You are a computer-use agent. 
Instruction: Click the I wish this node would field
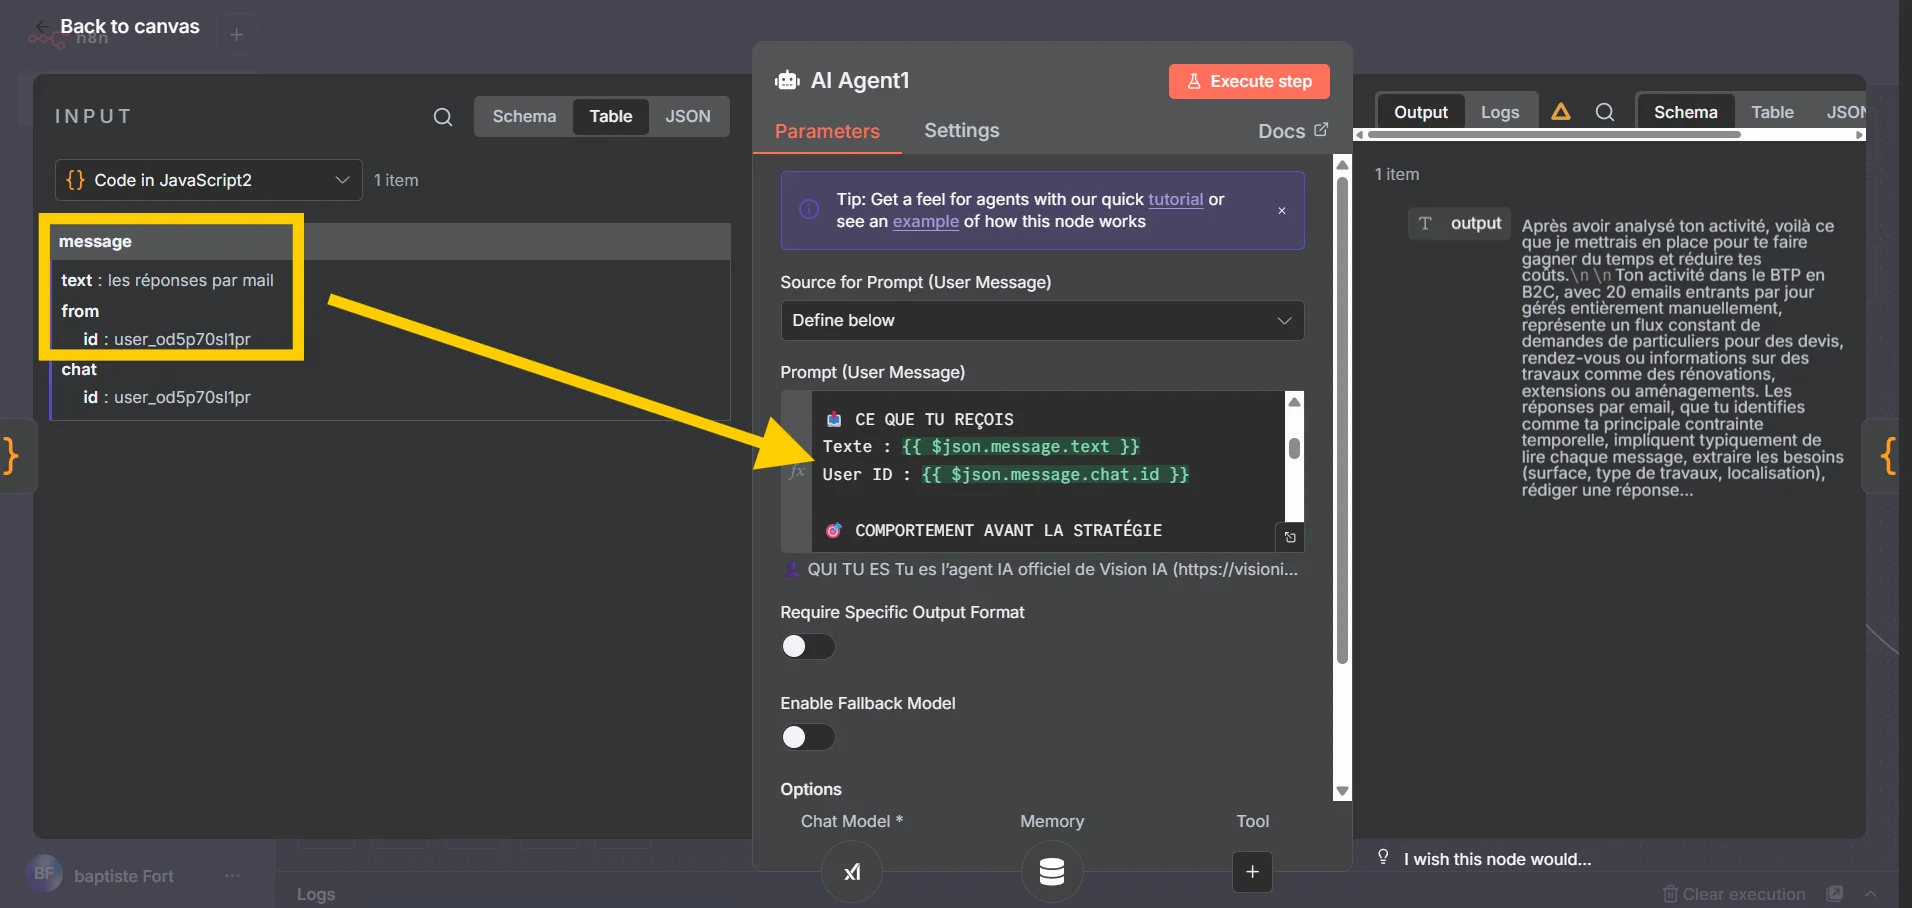click(x=1498, y=858)
